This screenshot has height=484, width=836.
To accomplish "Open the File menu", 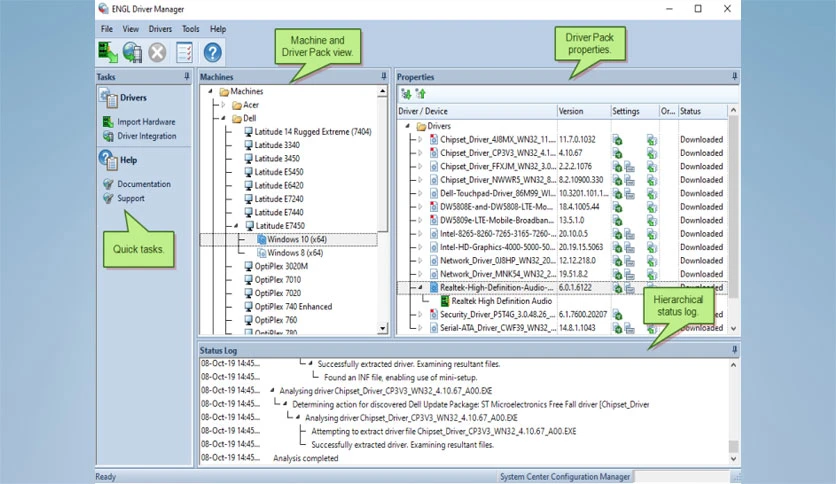I will (x=107, y=29).
